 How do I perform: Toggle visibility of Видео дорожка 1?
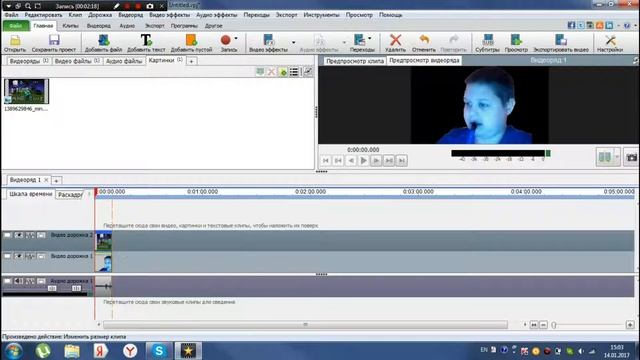point(18,256)
